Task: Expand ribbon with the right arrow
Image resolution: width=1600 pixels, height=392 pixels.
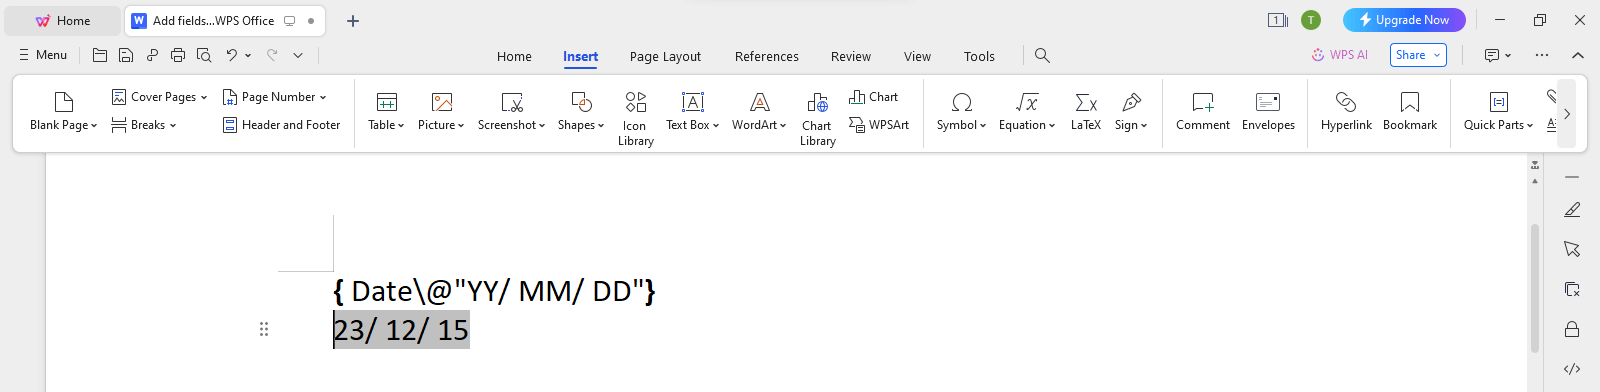Action: 1567,114
